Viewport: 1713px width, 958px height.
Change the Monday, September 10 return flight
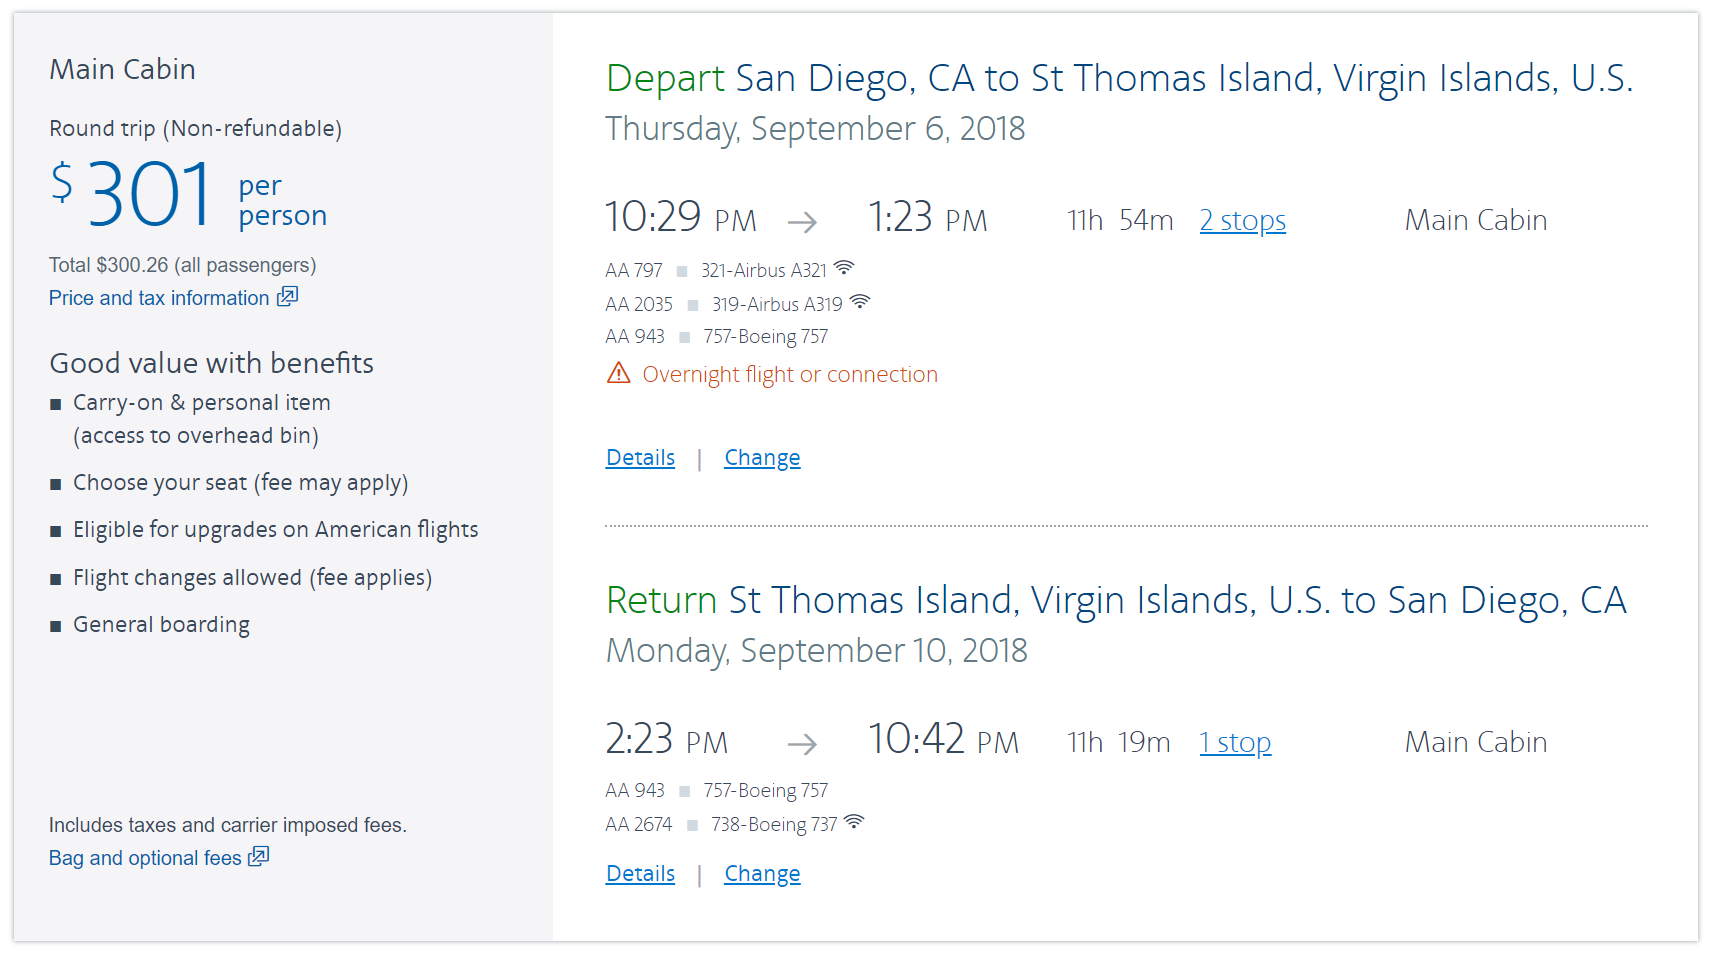click(x=762, y=874)
